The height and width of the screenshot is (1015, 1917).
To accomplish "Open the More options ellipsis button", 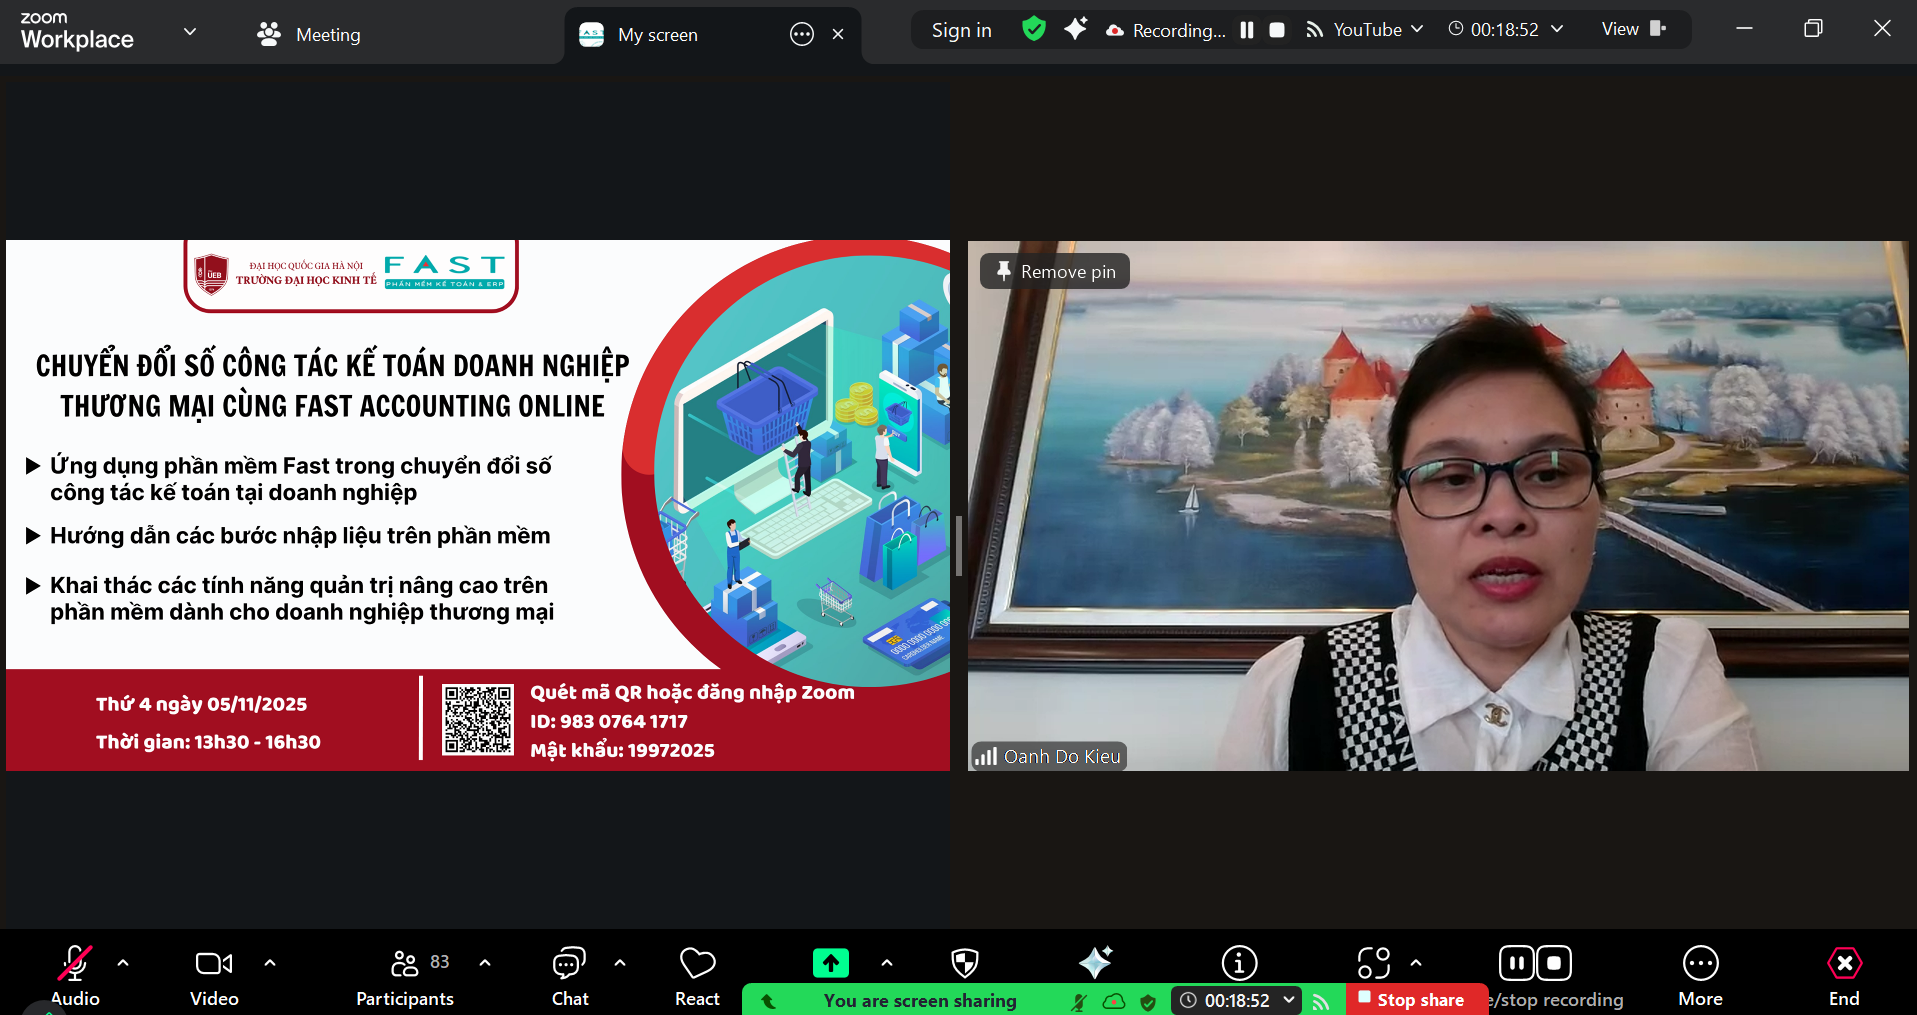I will [1700, 976].
